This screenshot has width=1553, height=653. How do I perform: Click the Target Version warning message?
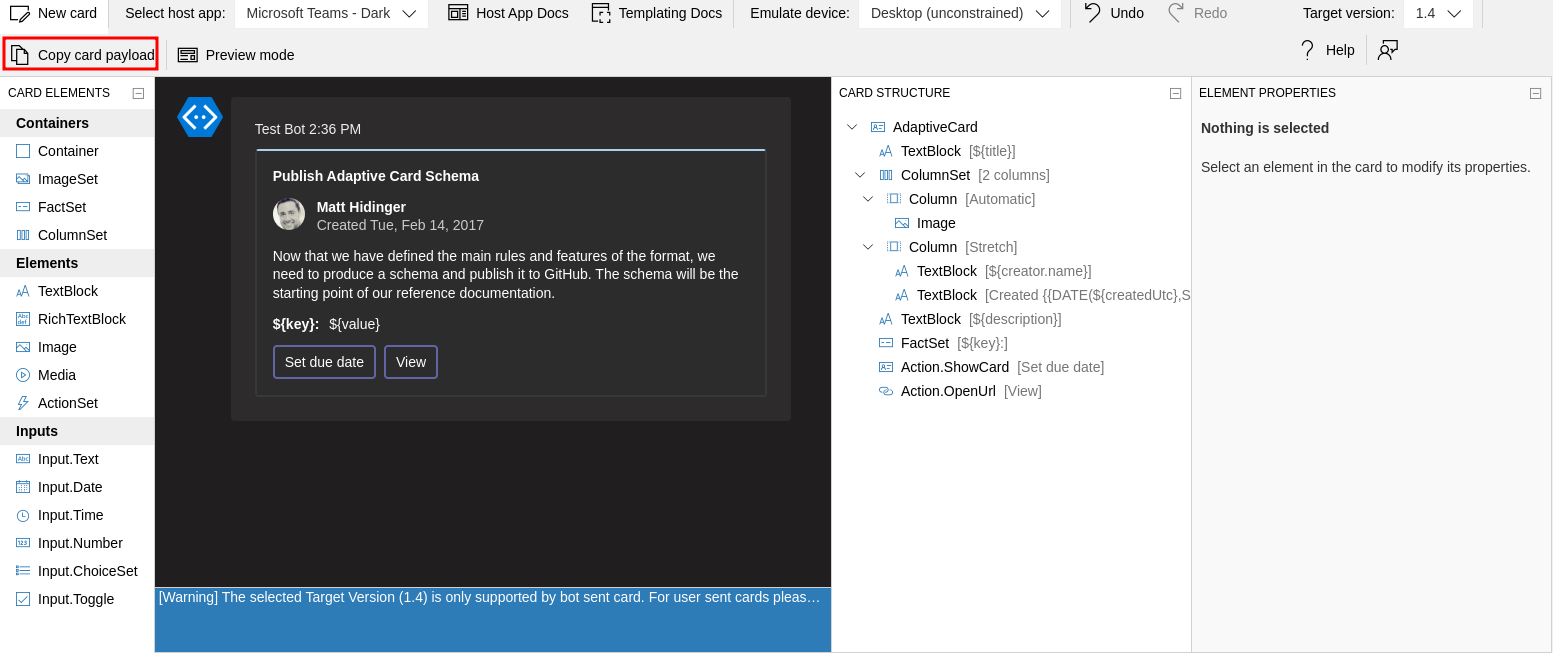pyautogui.click(x=490, y=597)
